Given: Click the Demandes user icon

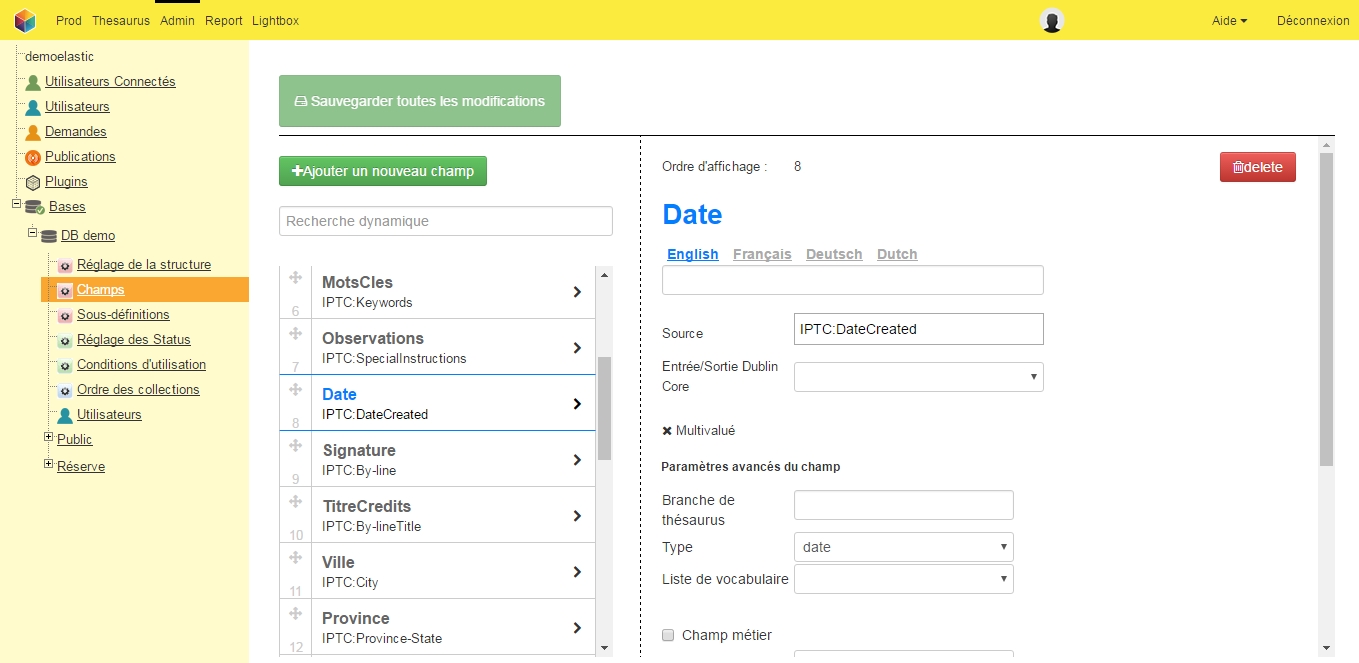Looking at the screenshot, I should [33, 132].
